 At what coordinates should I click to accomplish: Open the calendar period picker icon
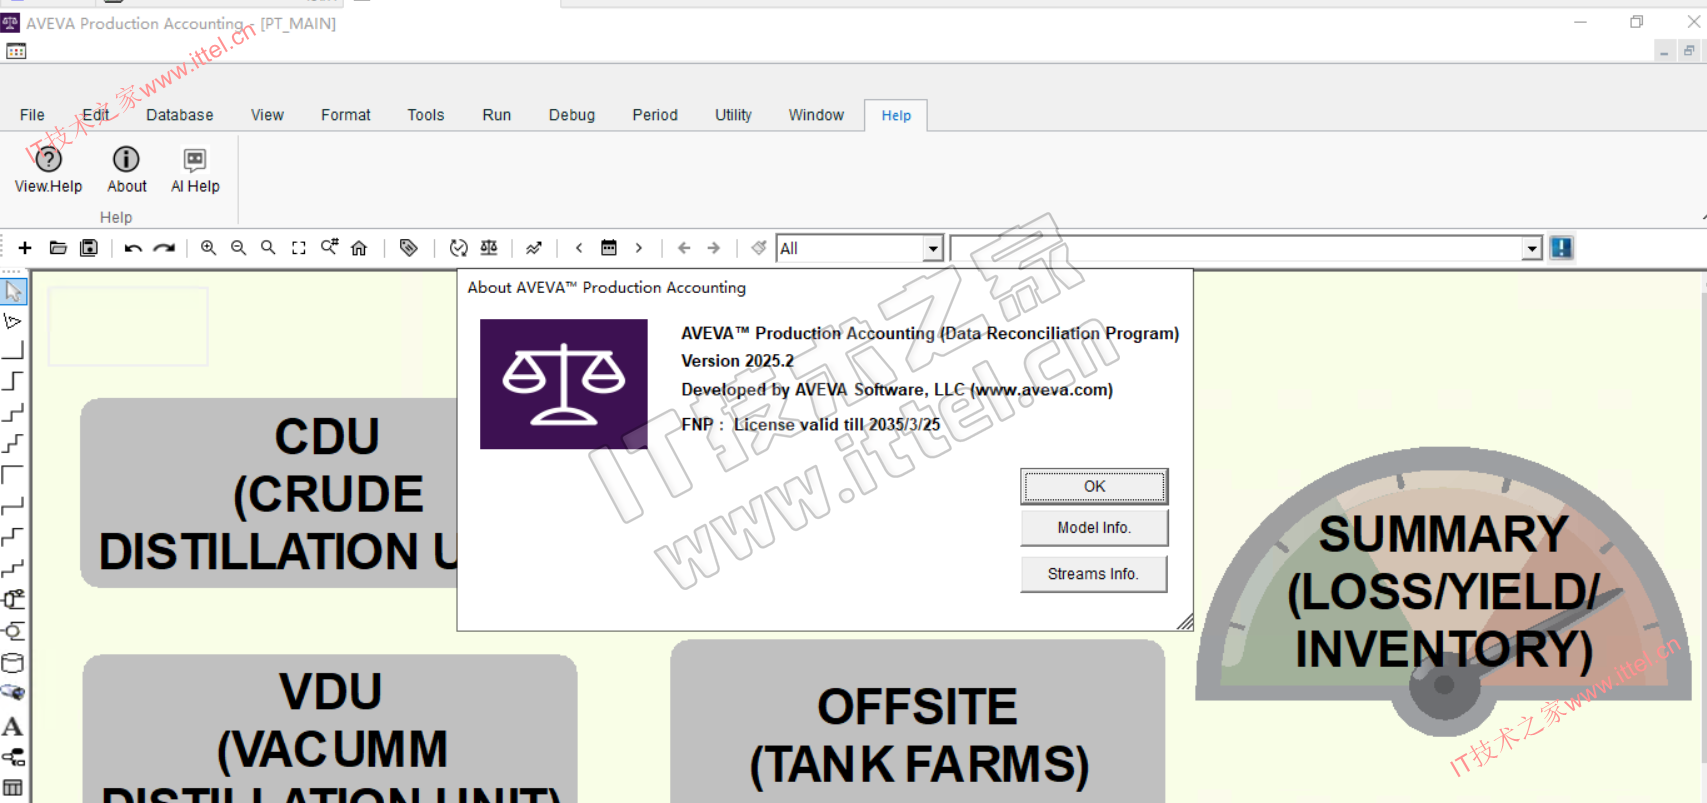pyautogui.click(x=608, y=248)
